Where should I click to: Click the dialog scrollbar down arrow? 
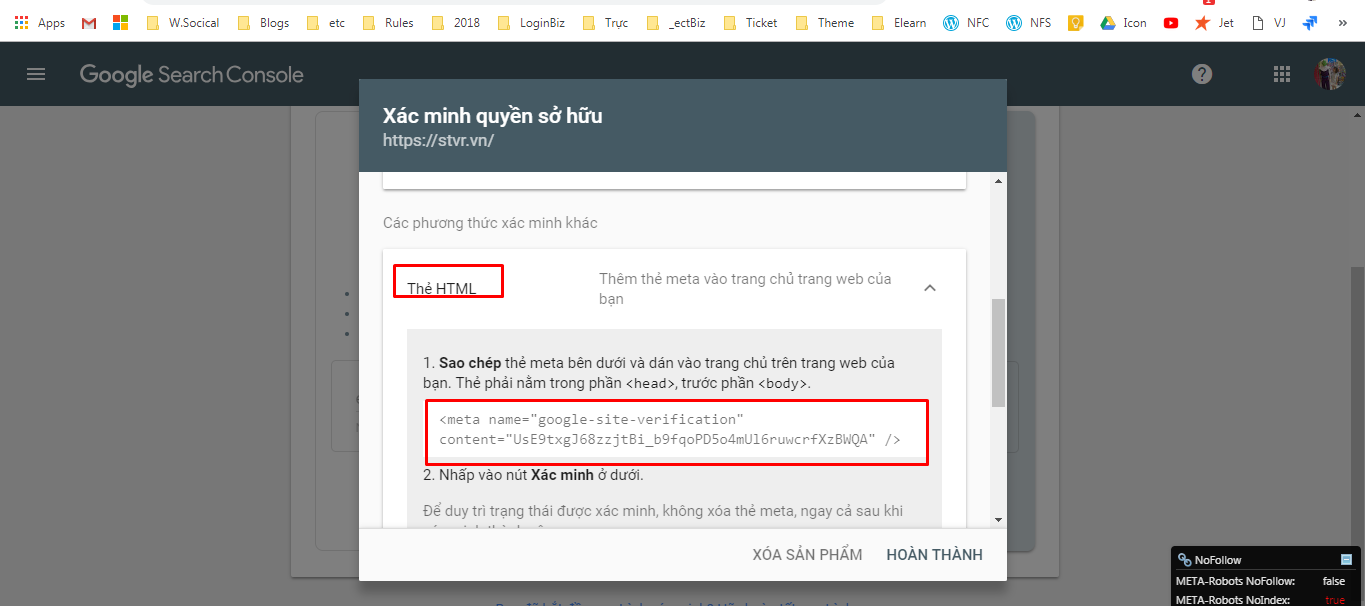point(998,519)
